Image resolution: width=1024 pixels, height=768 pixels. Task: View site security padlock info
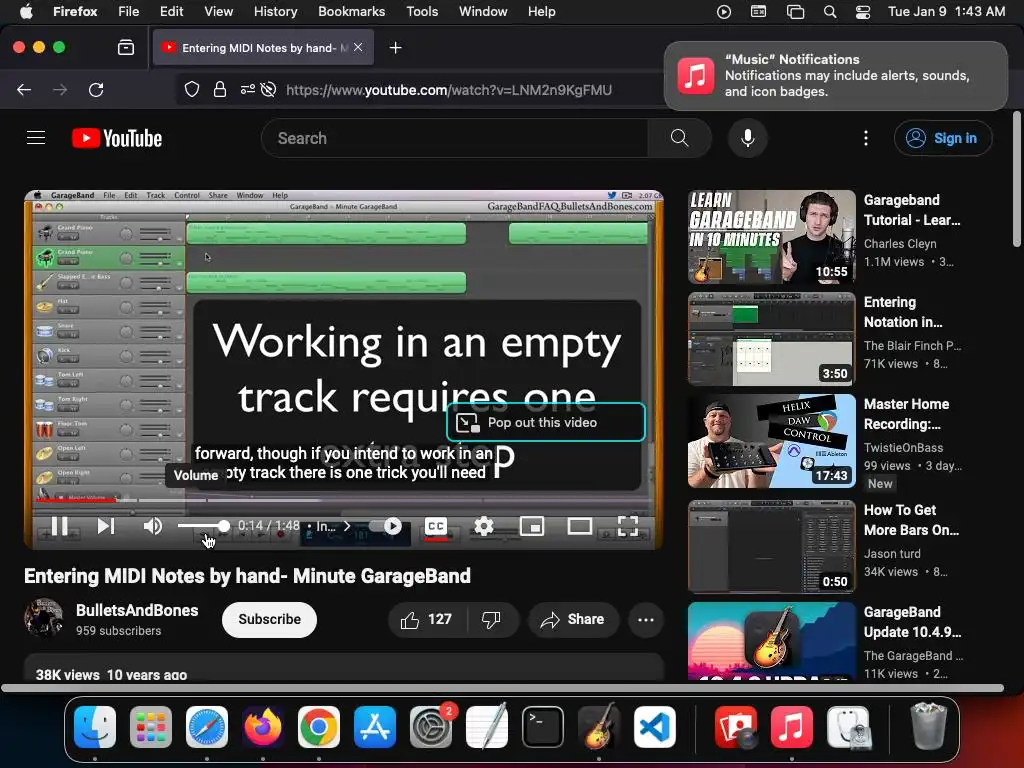pos(220,89)
